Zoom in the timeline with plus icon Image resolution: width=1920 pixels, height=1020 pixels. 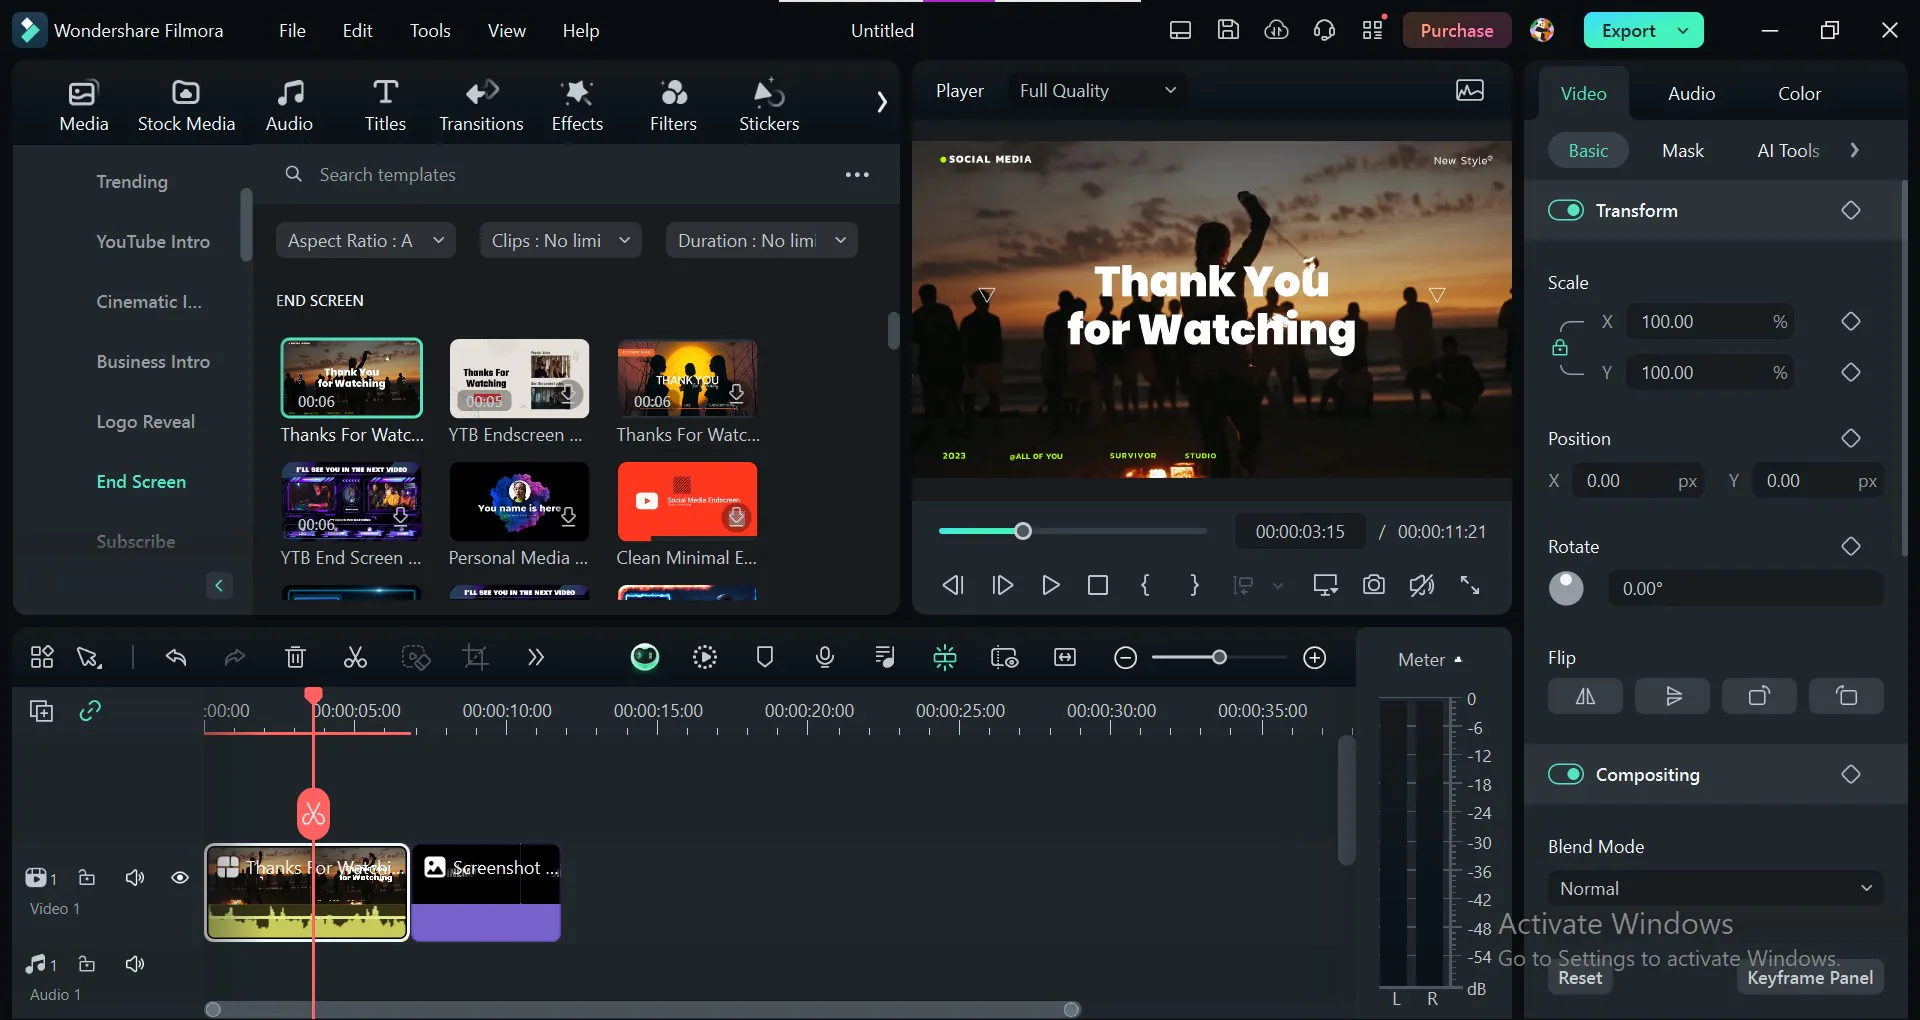point(1315,657)
